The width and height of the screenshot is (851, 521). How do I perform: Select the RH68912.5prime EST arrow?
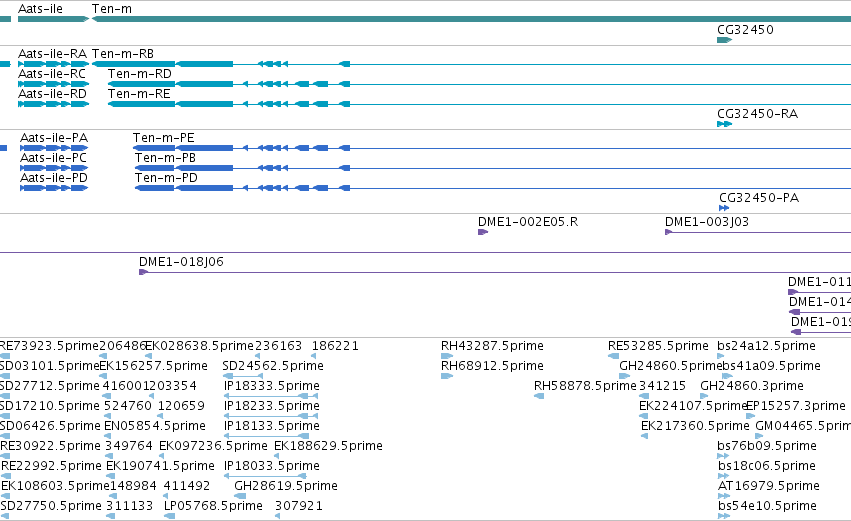(447, 376)
